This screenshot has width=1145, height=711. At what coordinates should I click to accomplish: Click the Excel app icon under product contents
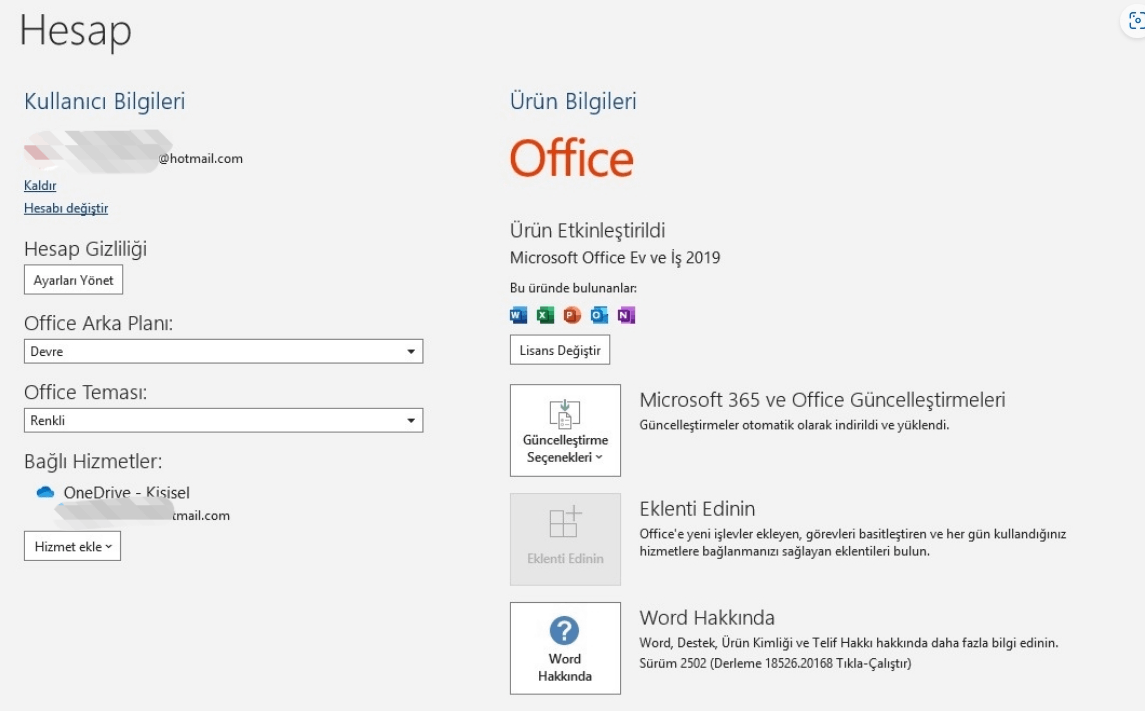(545, 315)
